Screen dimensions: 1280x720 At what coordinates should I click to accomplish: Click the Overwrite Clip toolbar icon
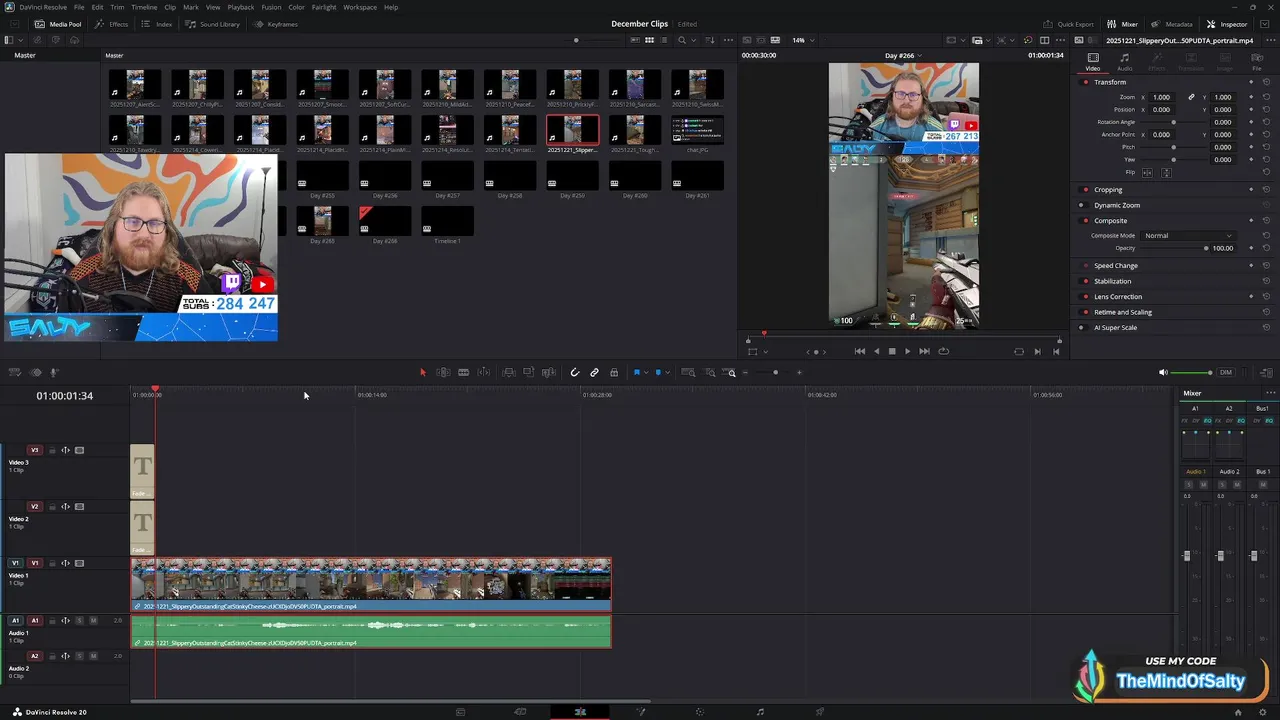pos(529,372)
